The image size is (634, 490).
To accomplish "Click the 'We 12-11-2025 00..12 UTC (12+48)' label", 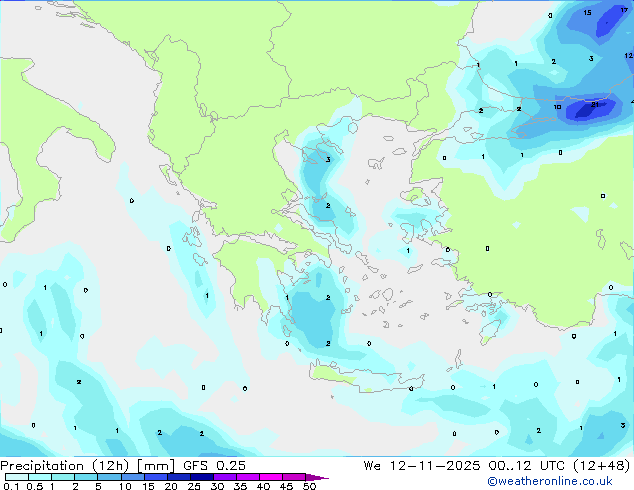I will (x=497, y=466).
